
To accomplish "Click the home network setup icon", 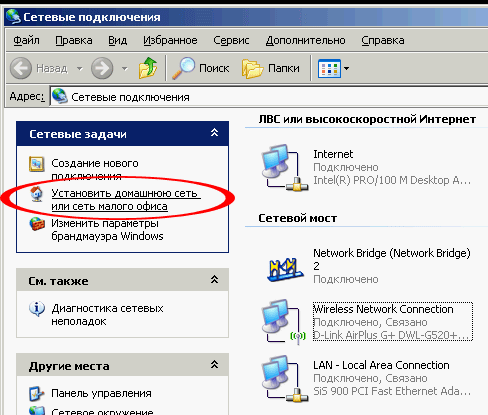I will (36, 194).
